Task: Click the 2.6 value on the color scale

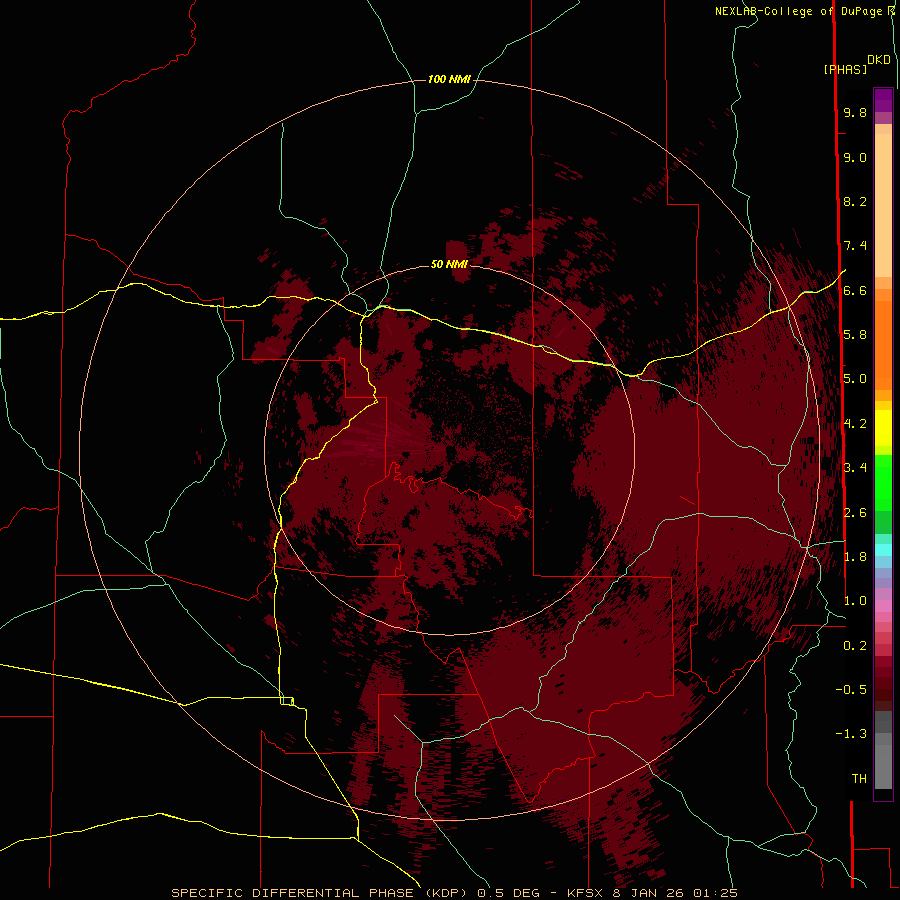Action: pyautogui.click(x=855, y=512)
